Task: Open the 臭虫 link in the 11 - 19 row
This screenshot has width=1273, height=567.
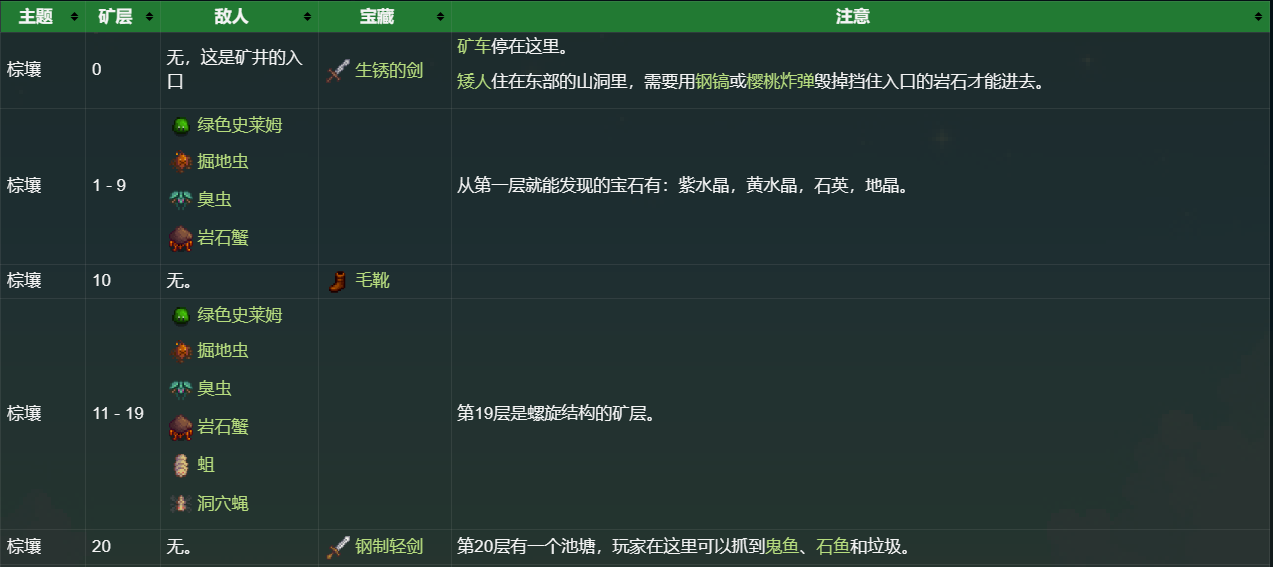Action: tap(215, 389)
